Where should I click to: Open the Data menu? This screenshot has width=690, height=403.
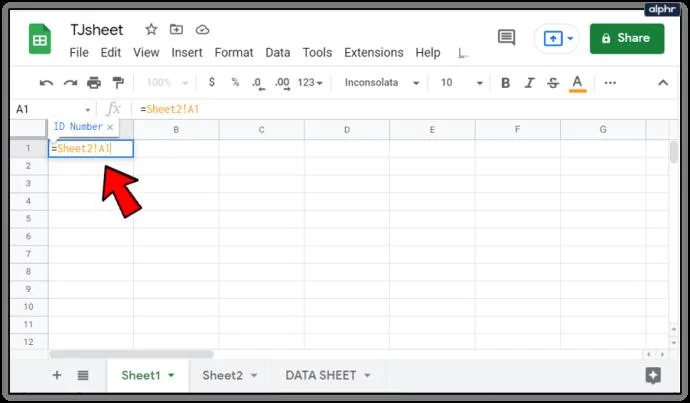click(278, 53)
